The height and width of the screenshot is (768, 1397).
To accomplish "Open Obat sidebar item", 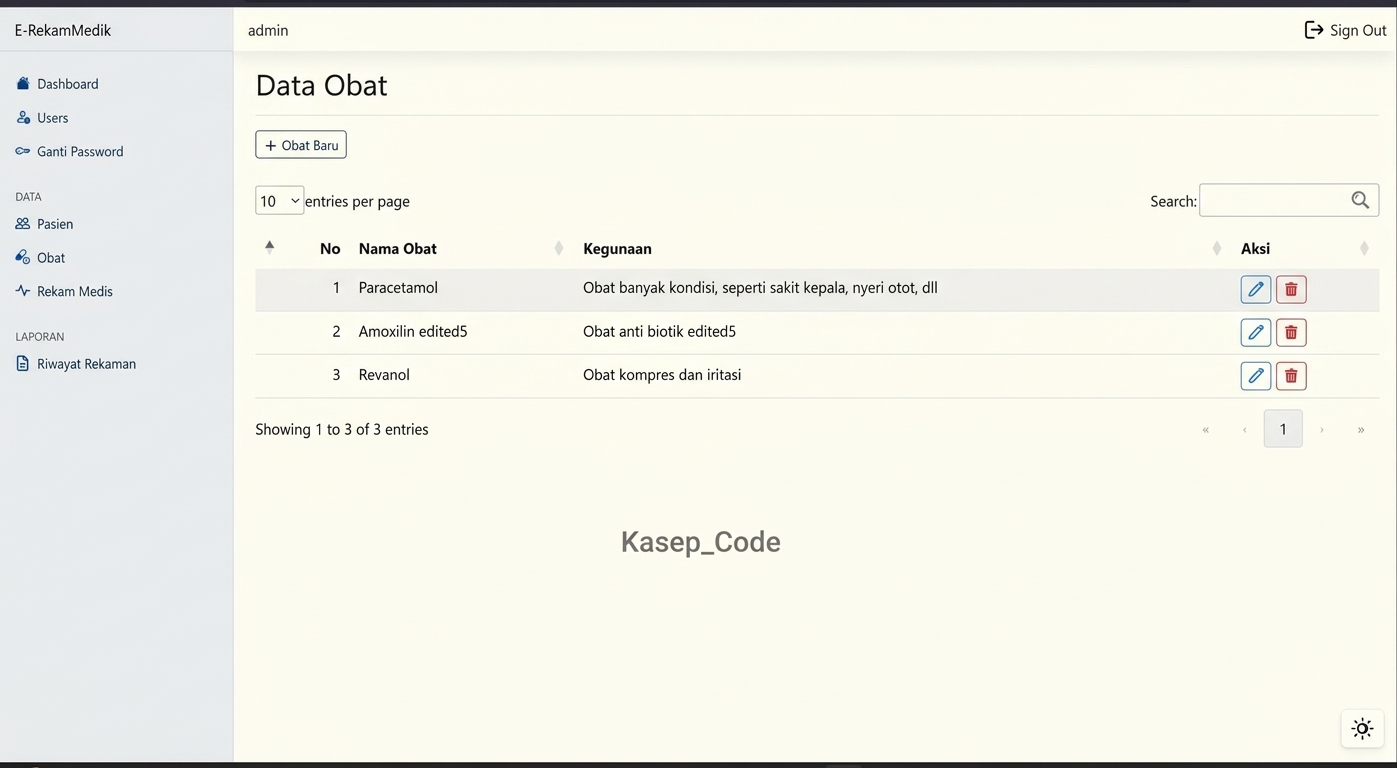I will pyautogui.click(x=40, y=258).
